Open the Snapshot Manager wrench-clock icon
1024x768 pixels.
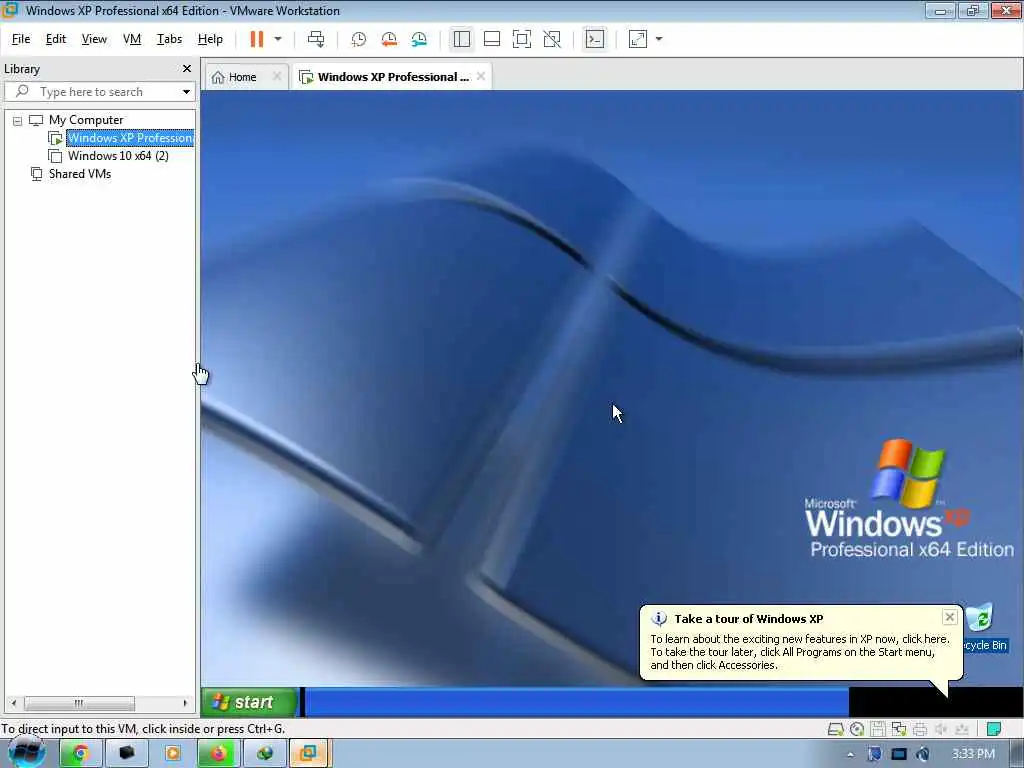click(x=419, y=39)
